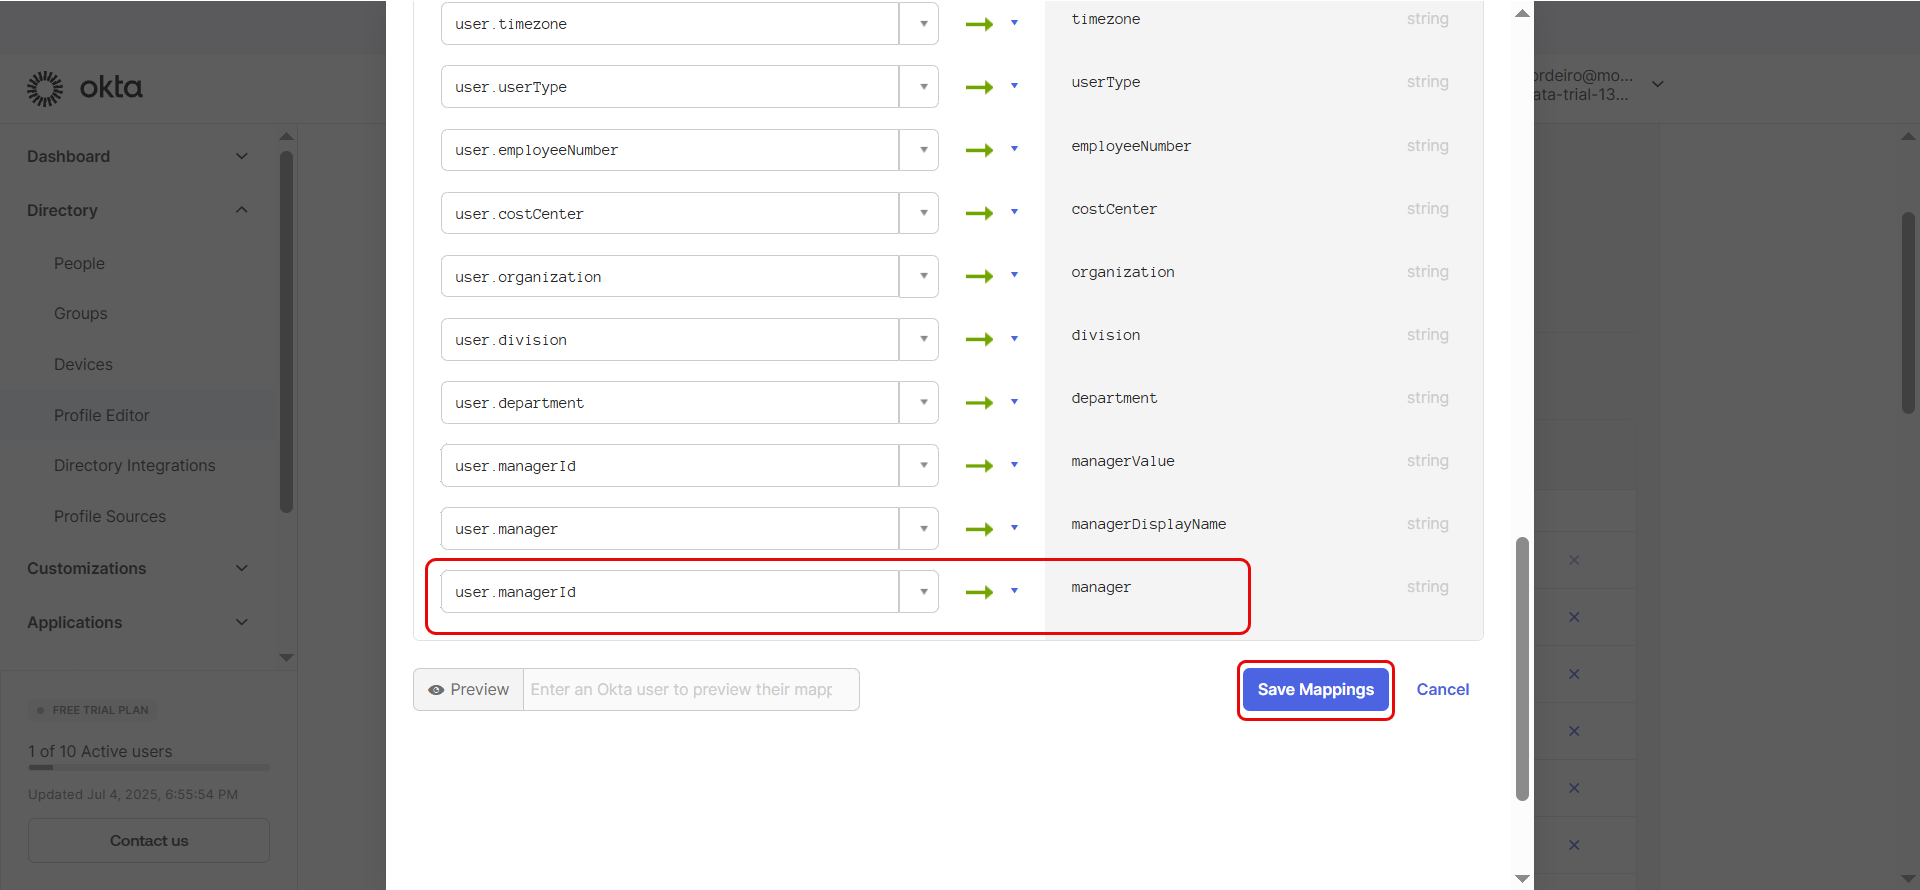
Task: Click the sidebar vertical scrollbar
Action: pos(287,332)
